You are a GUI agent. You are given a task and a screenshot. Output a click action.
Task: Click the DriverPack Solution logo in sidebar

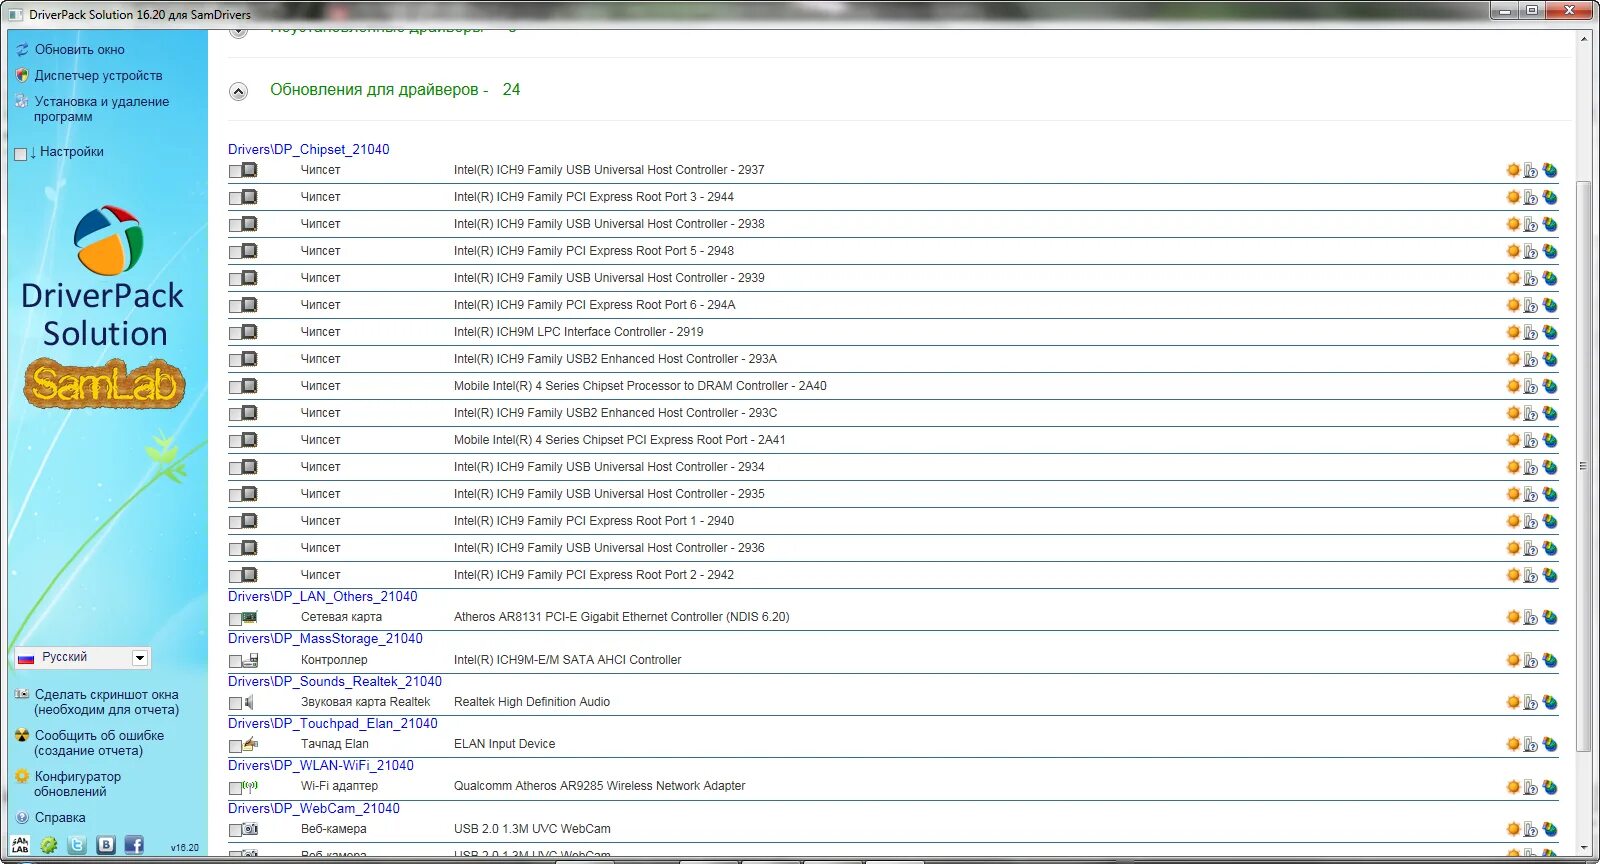pyautogui.click(x=104, y=277)
